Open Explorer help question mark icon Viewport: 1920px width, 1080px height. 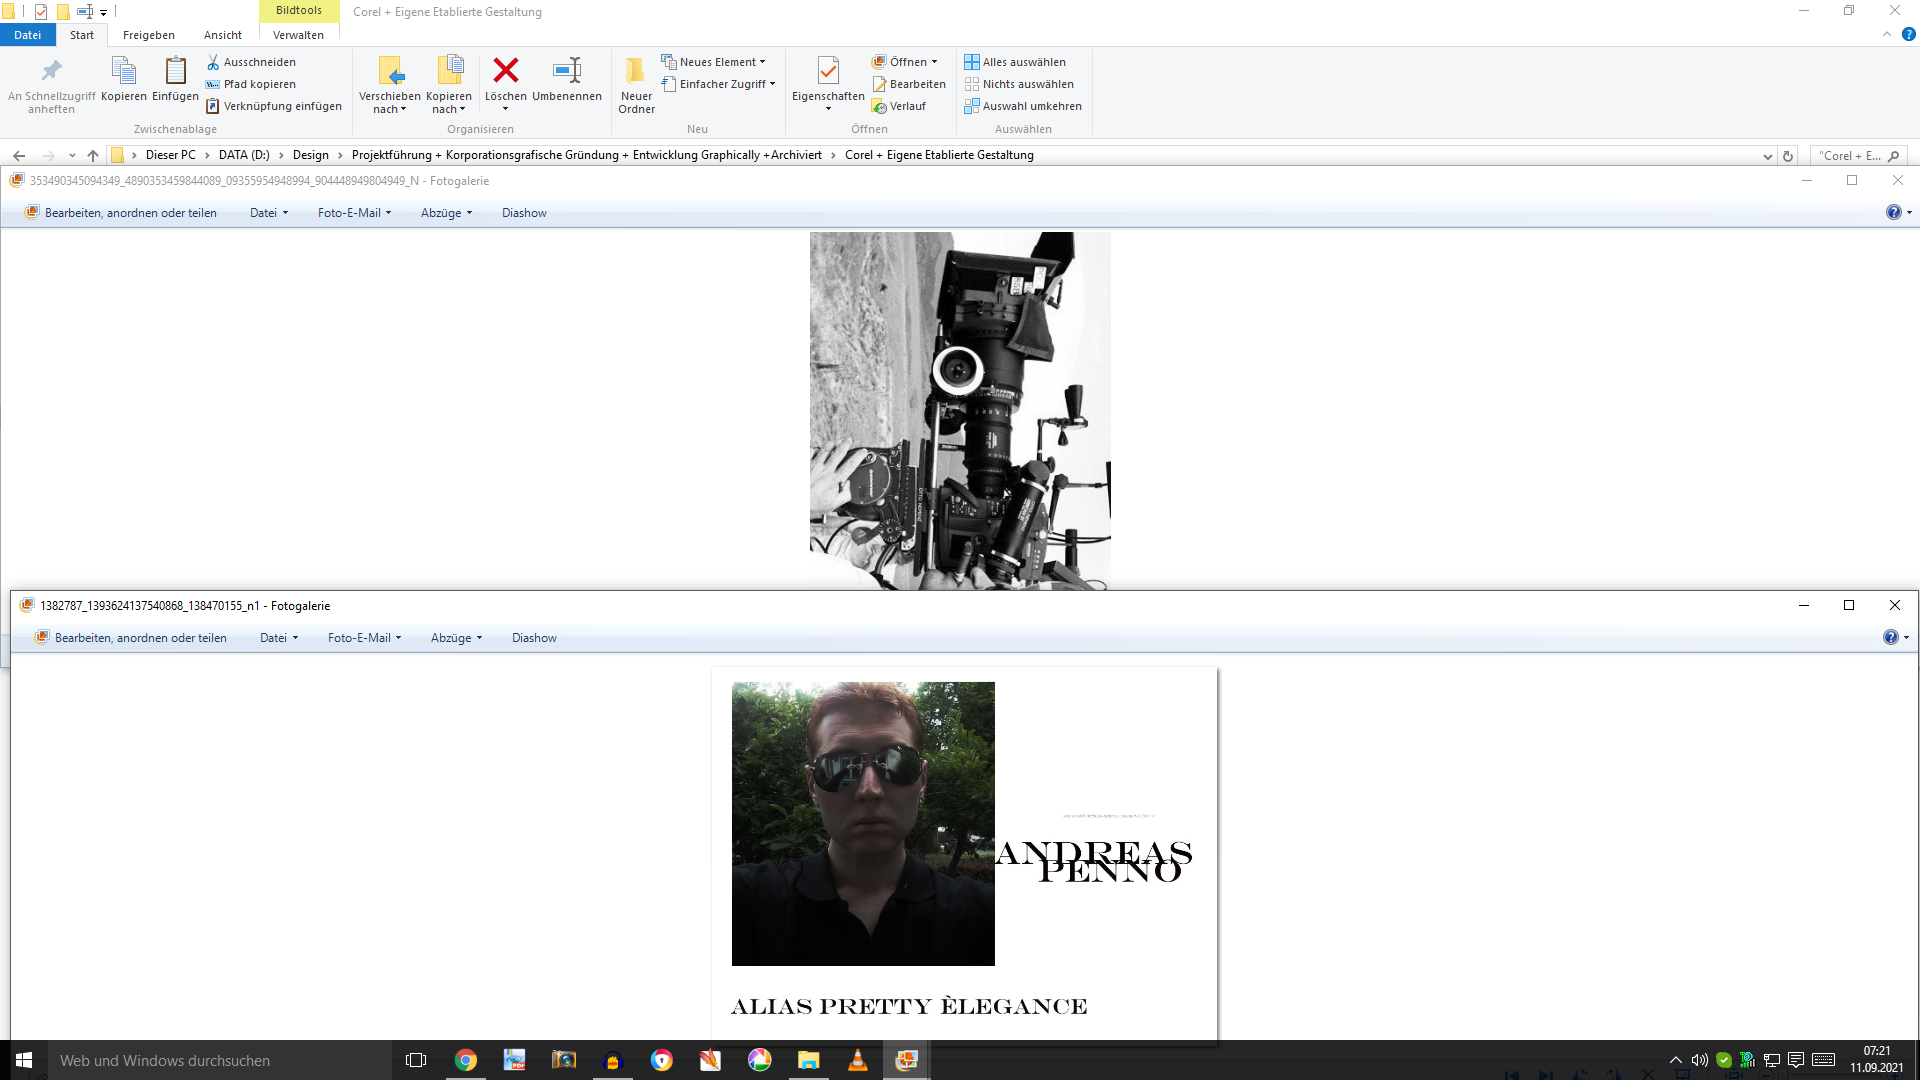[1908, 34]
